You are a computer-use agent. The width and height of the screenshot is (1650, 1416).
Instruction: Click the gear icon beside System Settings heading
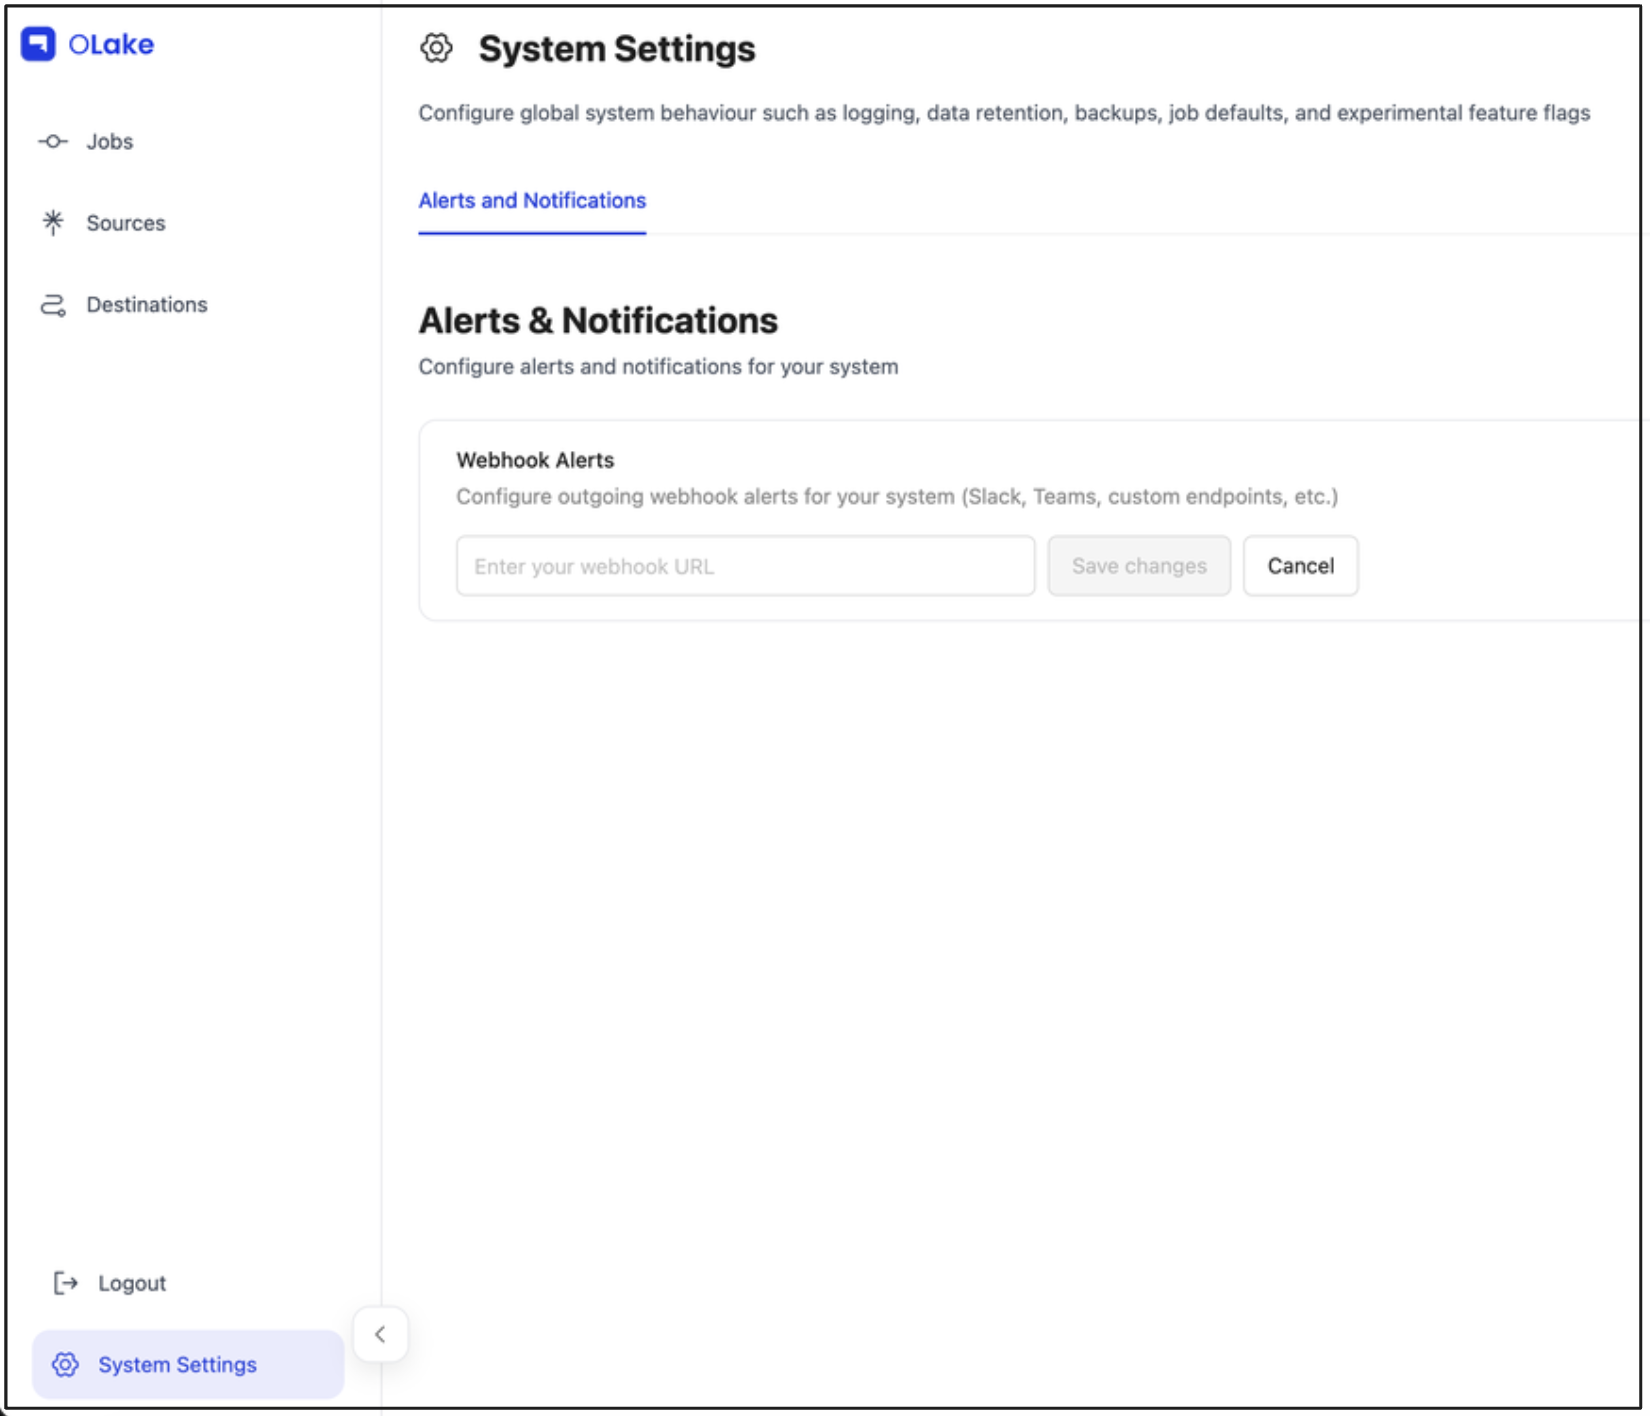click(x=436, y=47)
